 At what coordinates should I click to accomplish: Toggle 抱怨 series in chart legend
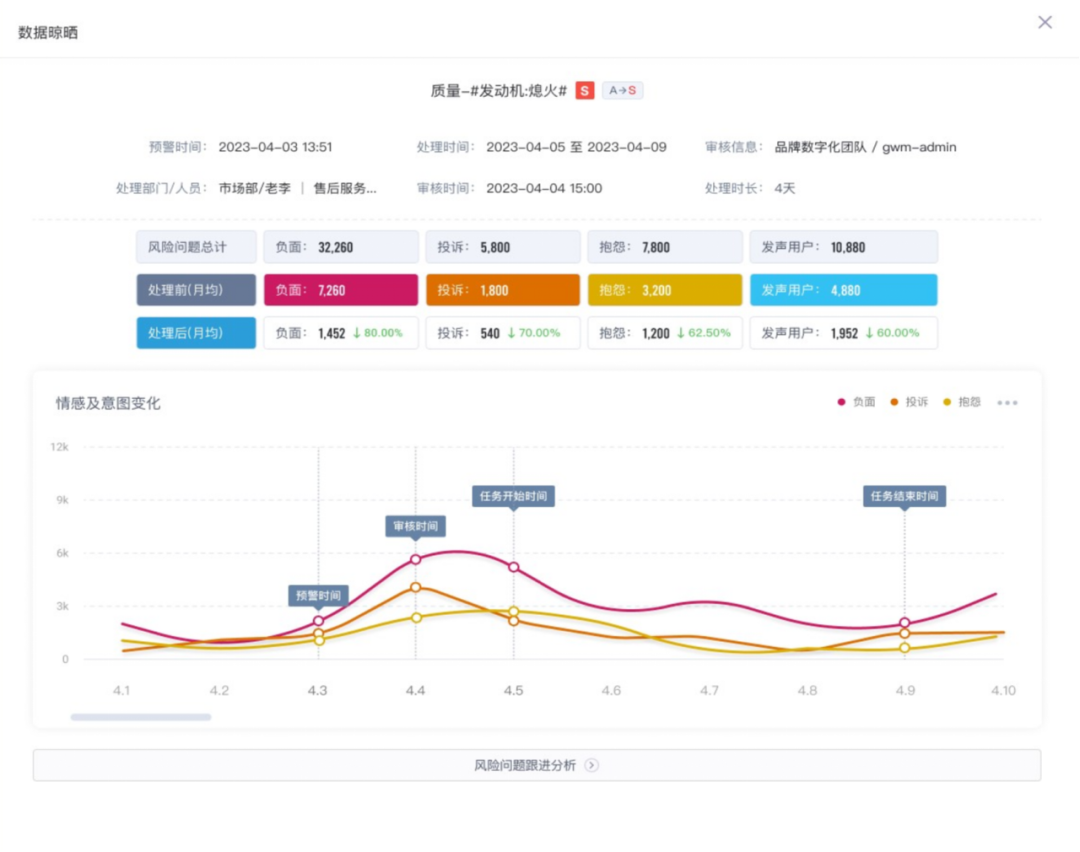tap(962, 402)
